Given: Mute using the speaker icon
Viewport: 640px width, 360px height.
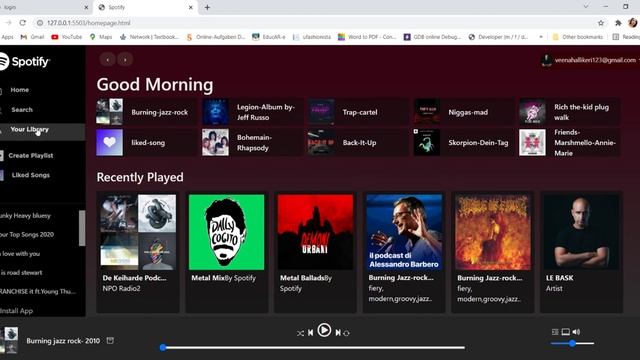Looking at the screenshot, I should (x=576, y=332).
